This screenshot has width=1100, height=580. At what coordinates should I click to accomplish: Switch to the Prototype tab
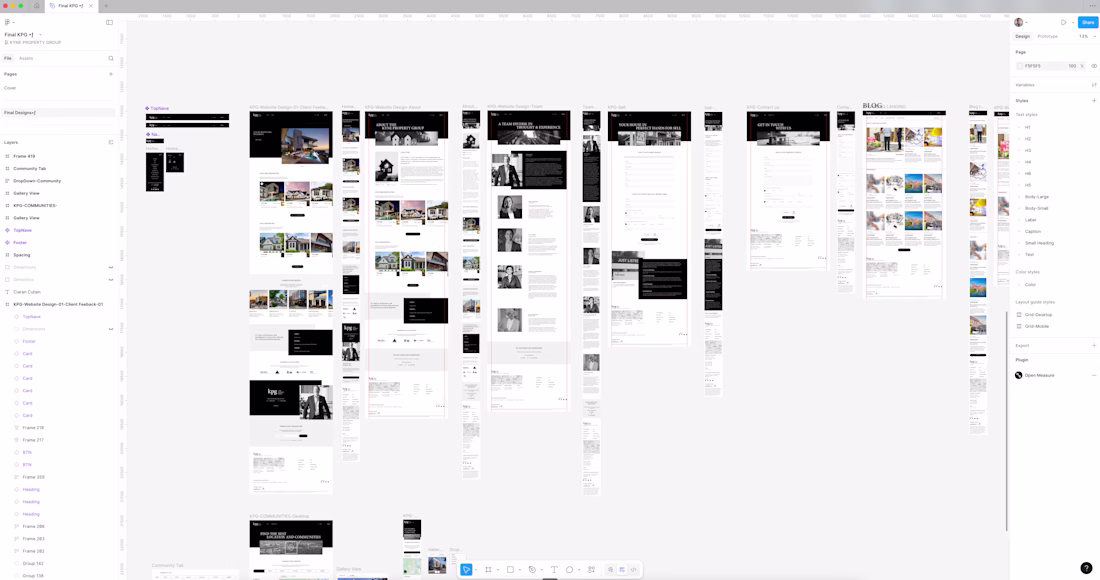[1047, 36]
